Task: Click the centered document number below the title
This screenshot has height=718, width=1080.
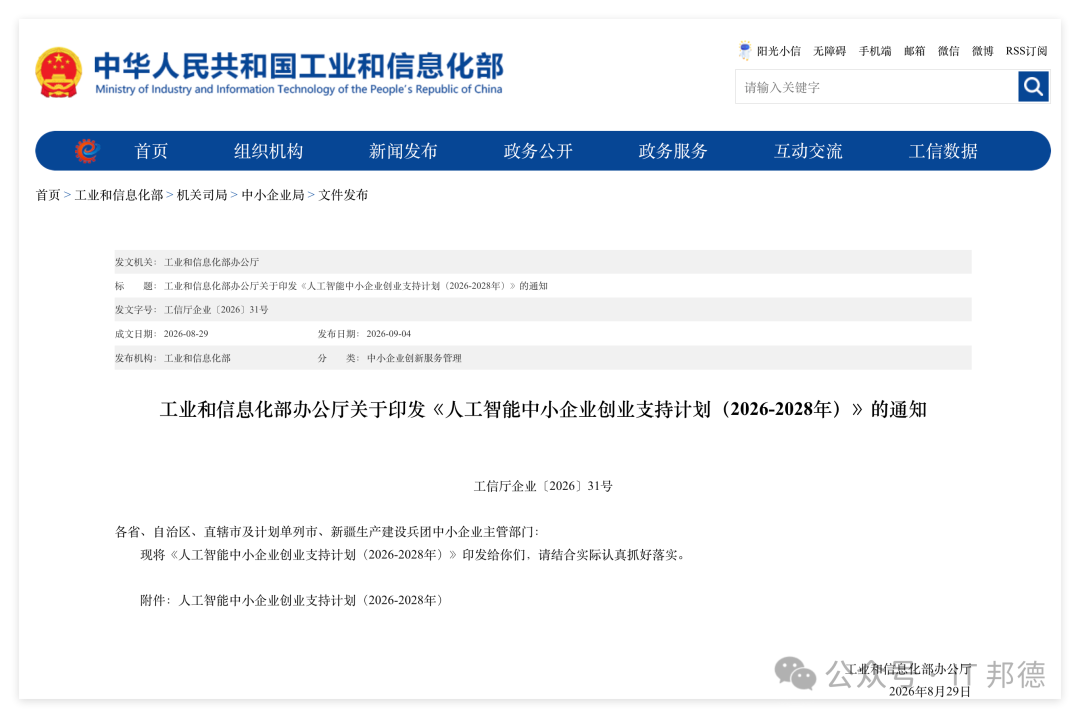Action: 543,486
